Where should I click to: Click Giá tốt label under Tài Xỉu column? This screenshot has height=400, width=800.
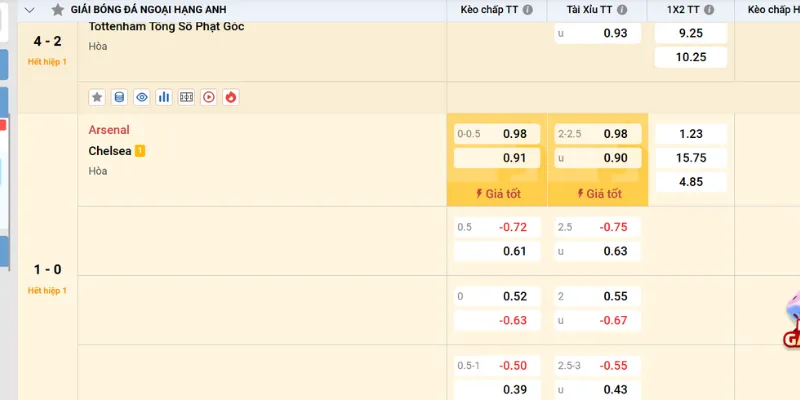coord(599,194)
